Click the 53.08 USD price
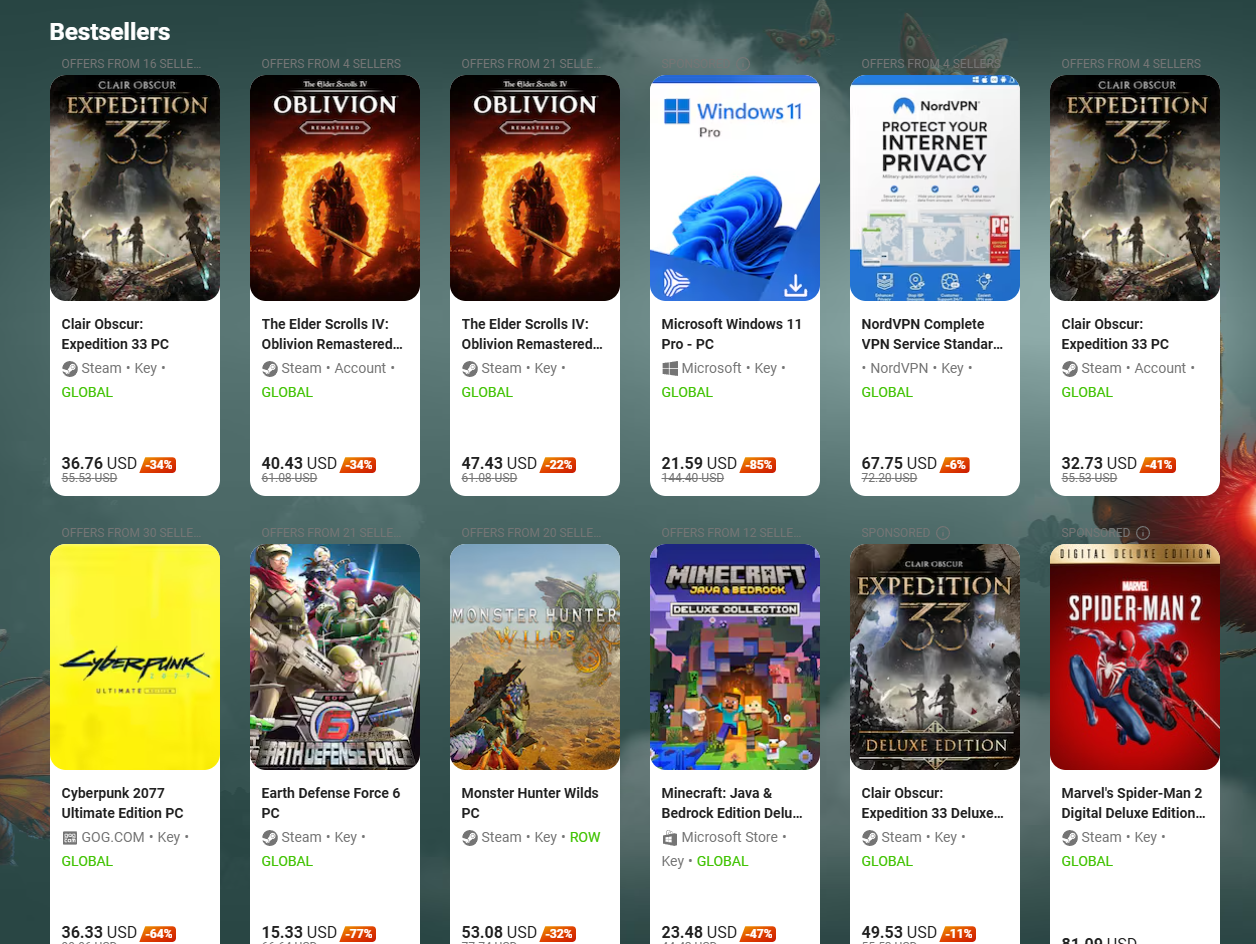Viewport: 1256px width, 944px height. coord(499,933)
